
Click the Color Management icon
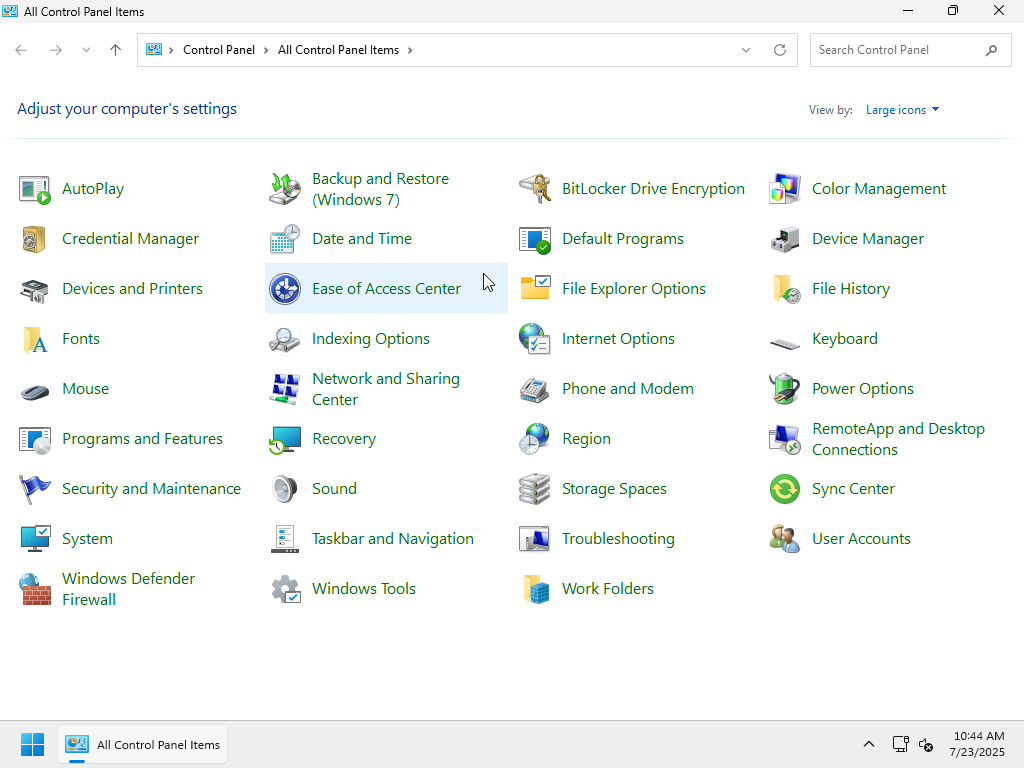point(785,189)
